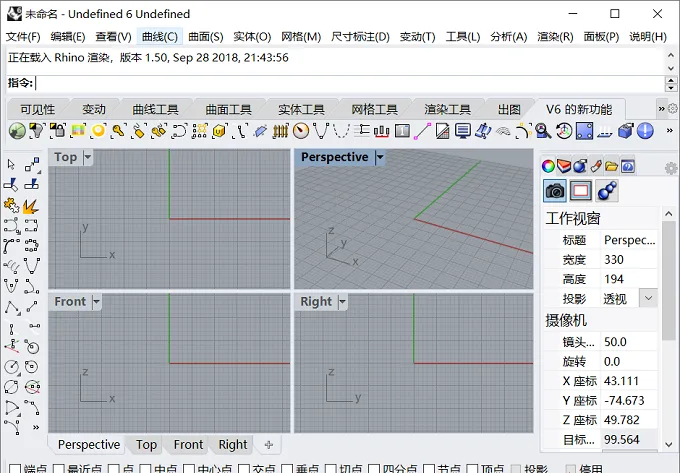Open the 分析(A) menu
680x473 pixels.
[x=509, y=36]
